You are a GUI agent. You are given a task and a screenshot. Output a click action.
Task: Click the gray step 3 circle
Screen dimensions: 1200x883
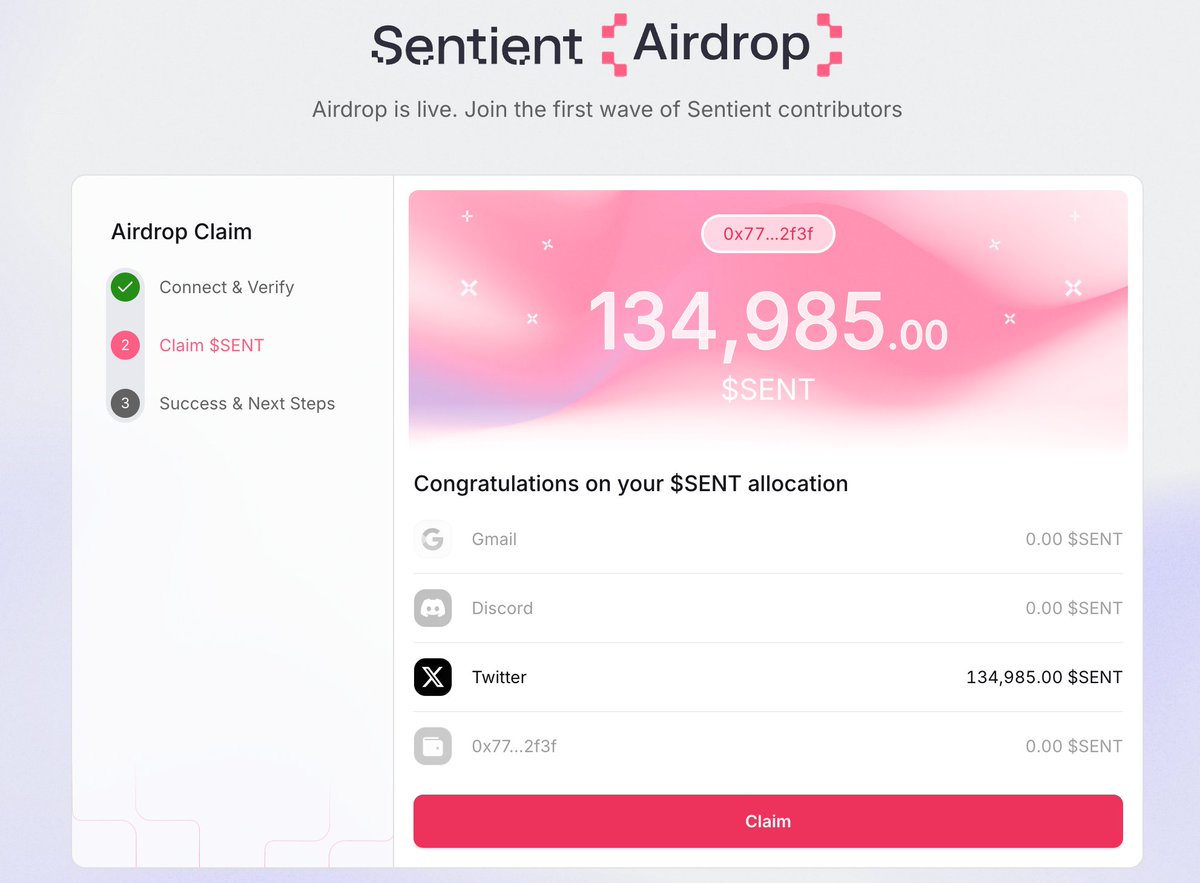coord(125,403)
